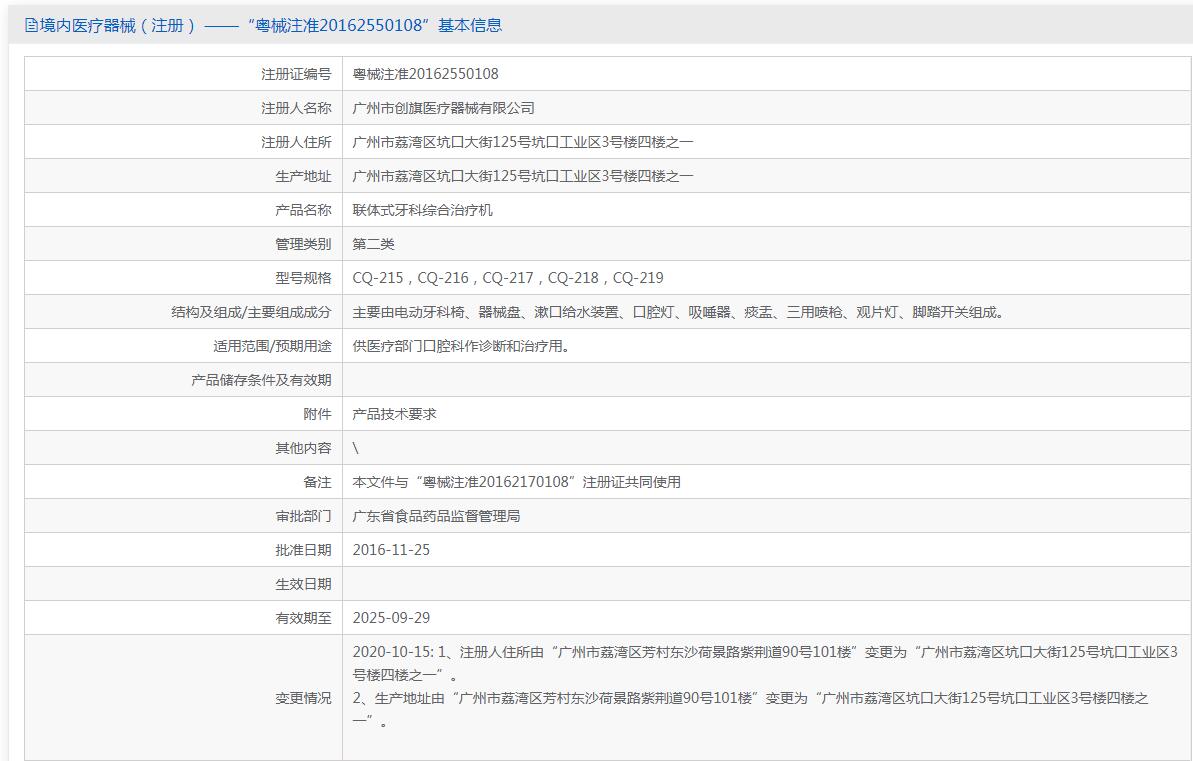The image size is (1193, 761).
Task: Click the empty 产品储存条件及有效期 value cell
Action: 765,380
